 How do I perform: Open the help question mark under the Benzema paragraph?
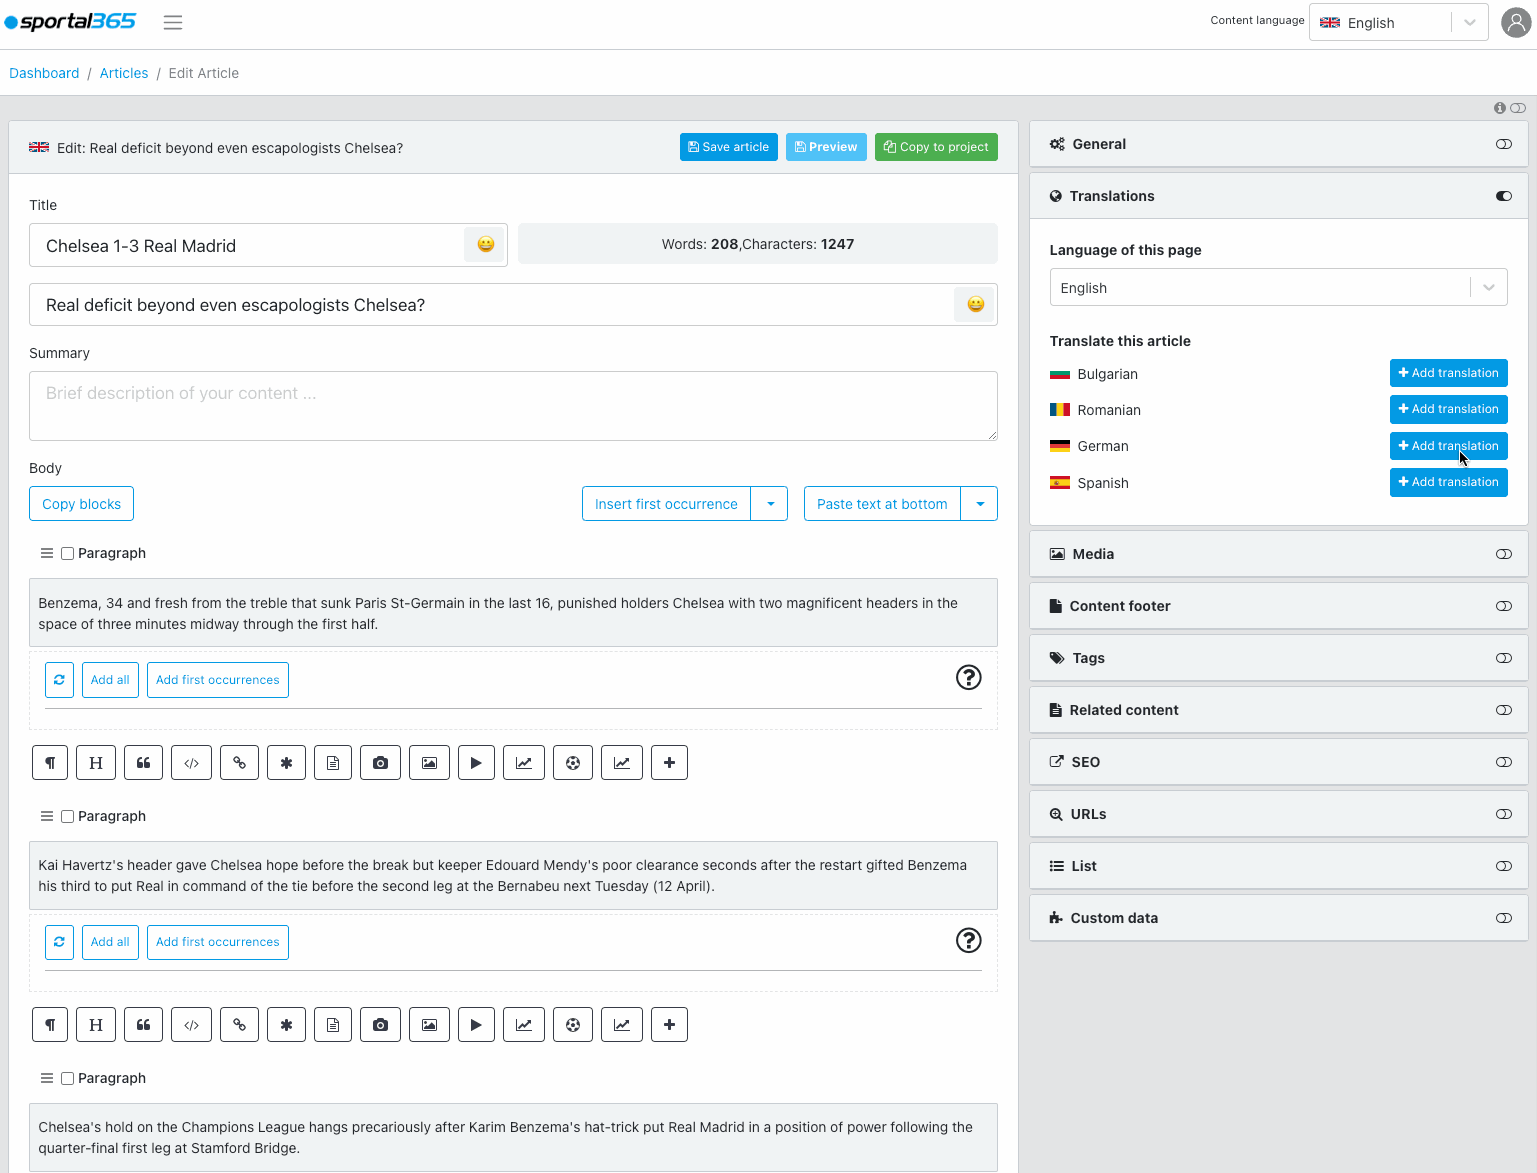[x=968, y=678]
